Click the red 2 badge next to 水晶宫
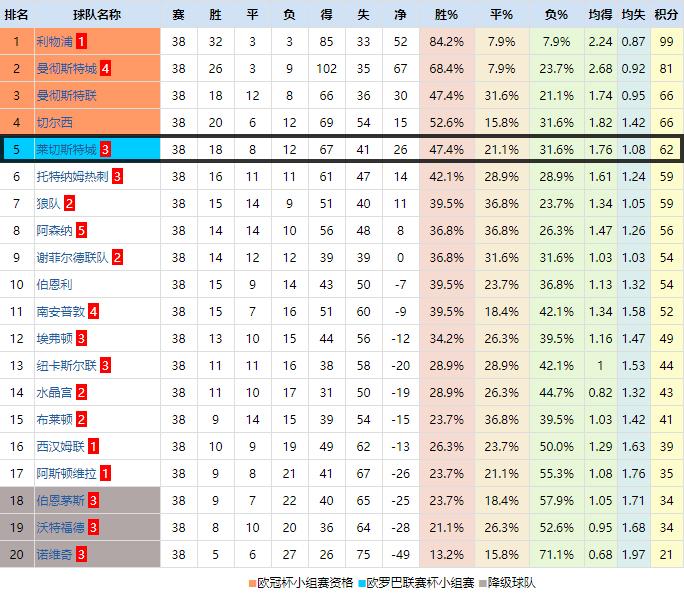This screenshot has width=684, height=593. point(81,392)
